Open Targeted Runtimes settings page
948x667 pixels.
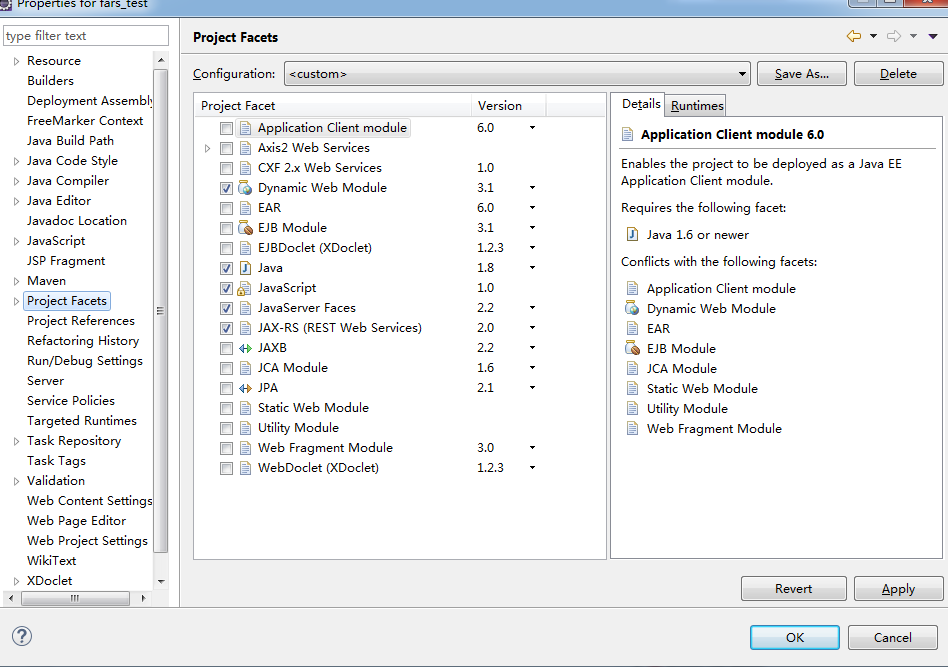point(82,420)
